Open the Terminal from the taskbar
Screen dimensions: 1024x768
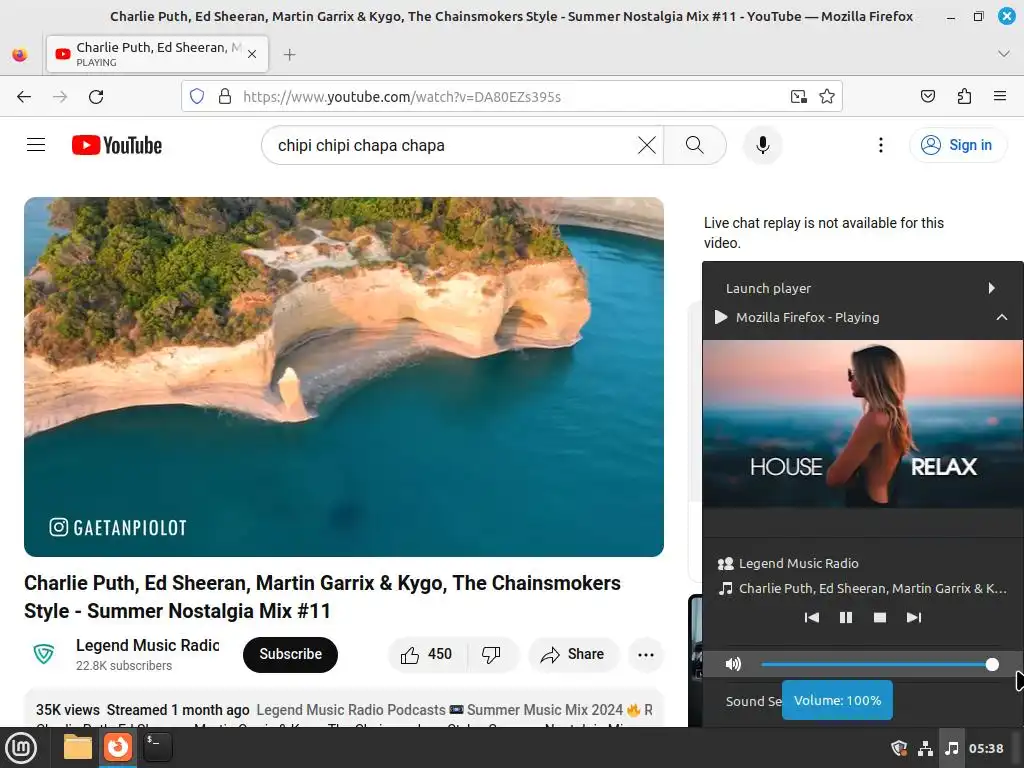pos(157,747)
